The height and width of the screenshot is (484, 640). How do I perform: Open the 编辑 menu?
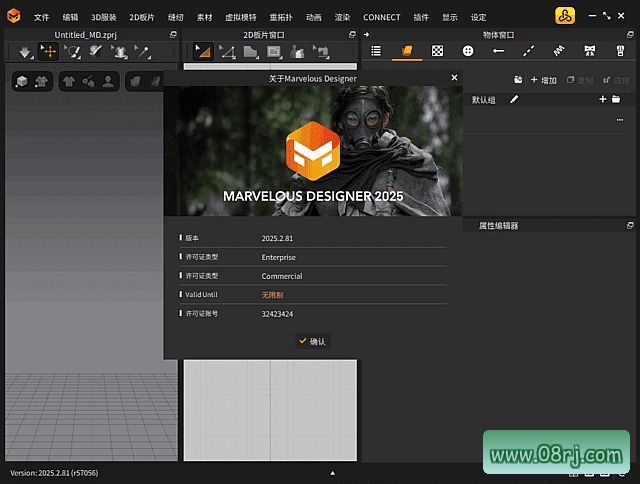click(x=70, y=17)
